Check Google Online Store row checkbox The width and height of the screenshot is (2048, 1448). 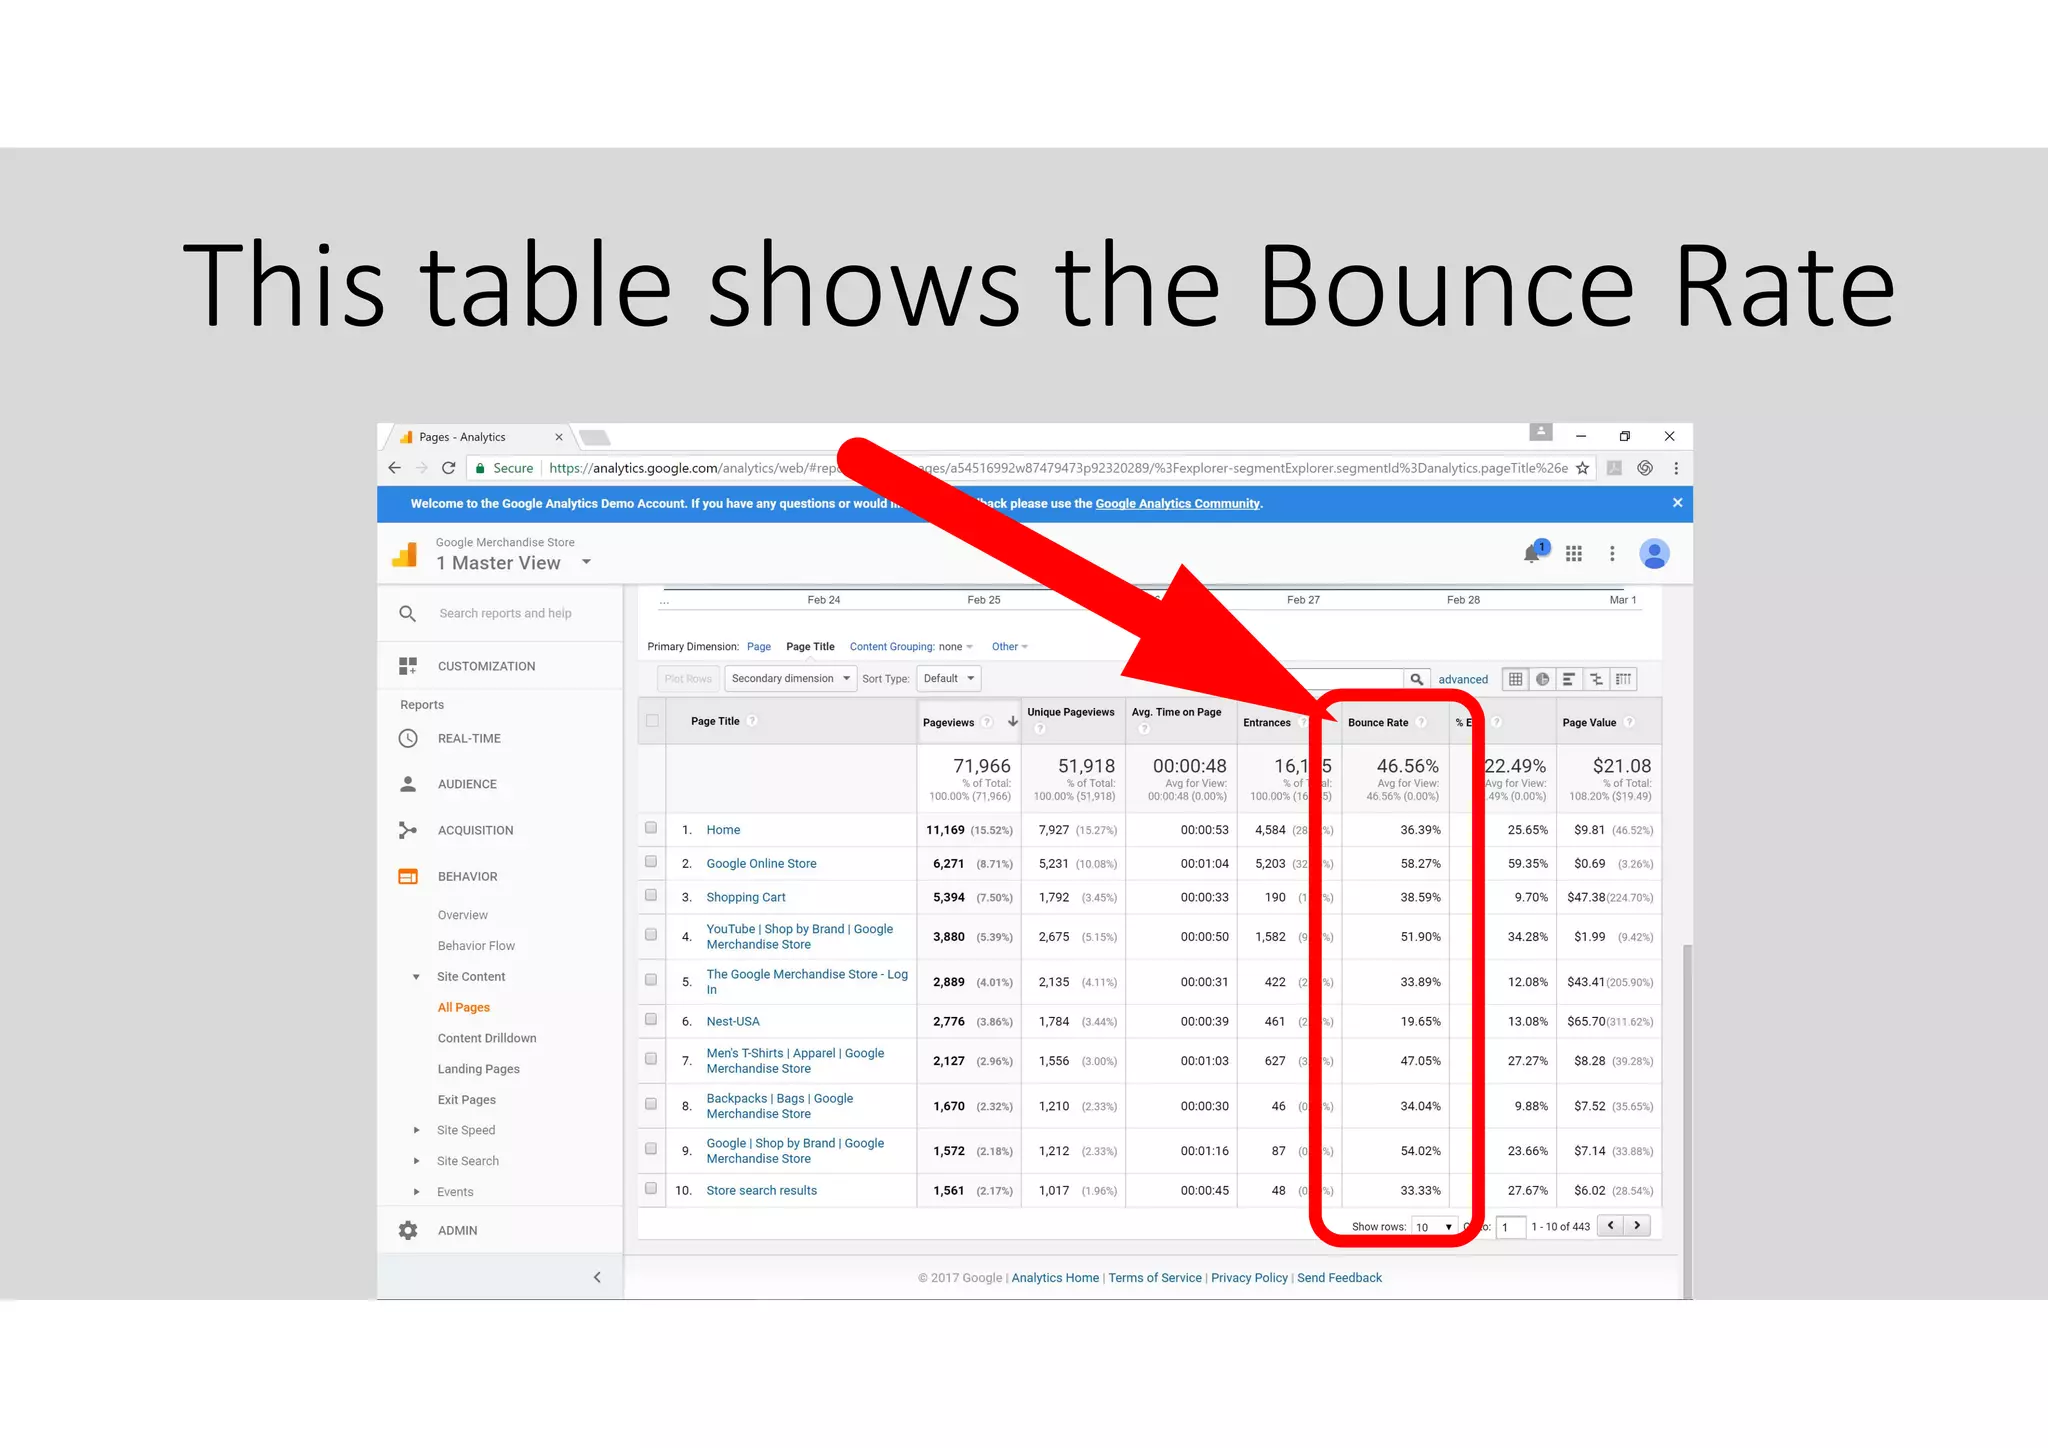click(x=651, y=862)
